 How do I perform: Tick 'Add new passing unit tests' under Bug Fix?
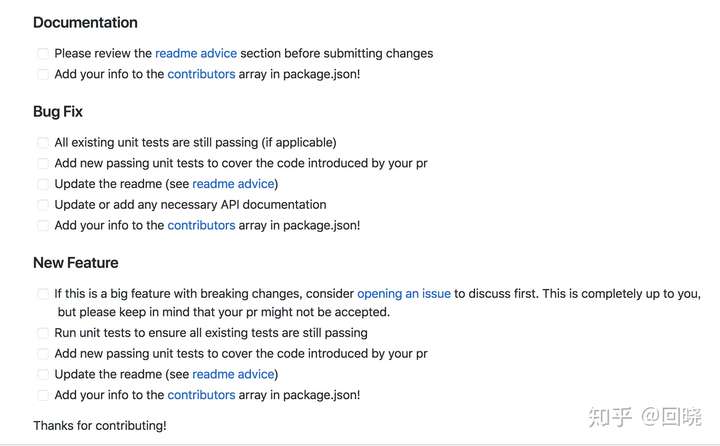(43, 164)
